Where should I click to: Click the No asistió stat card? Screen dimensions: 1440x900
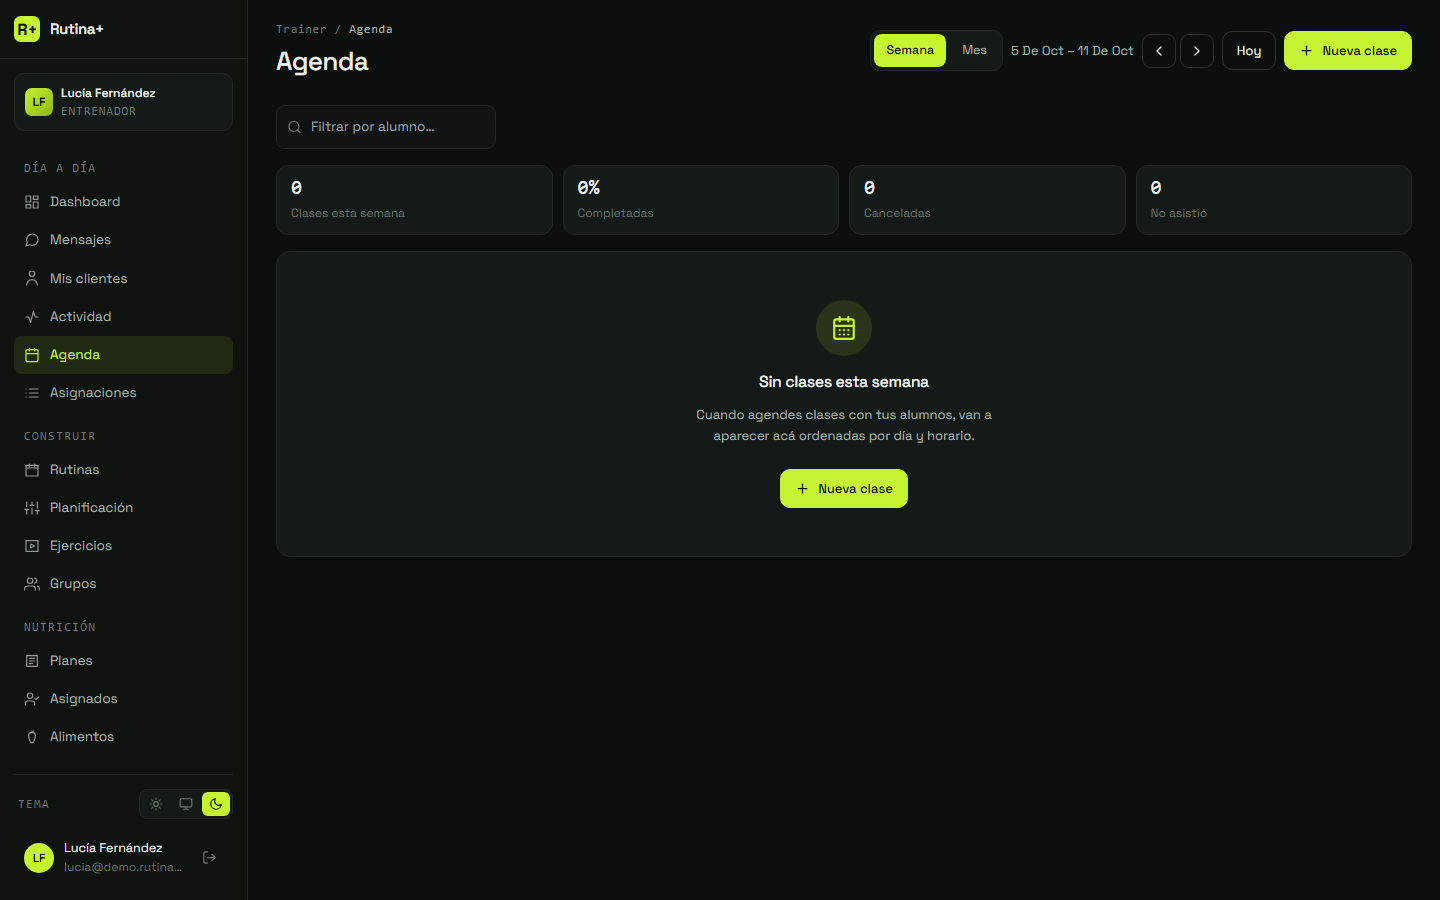pyautogui.click(x=1274, y=200)
